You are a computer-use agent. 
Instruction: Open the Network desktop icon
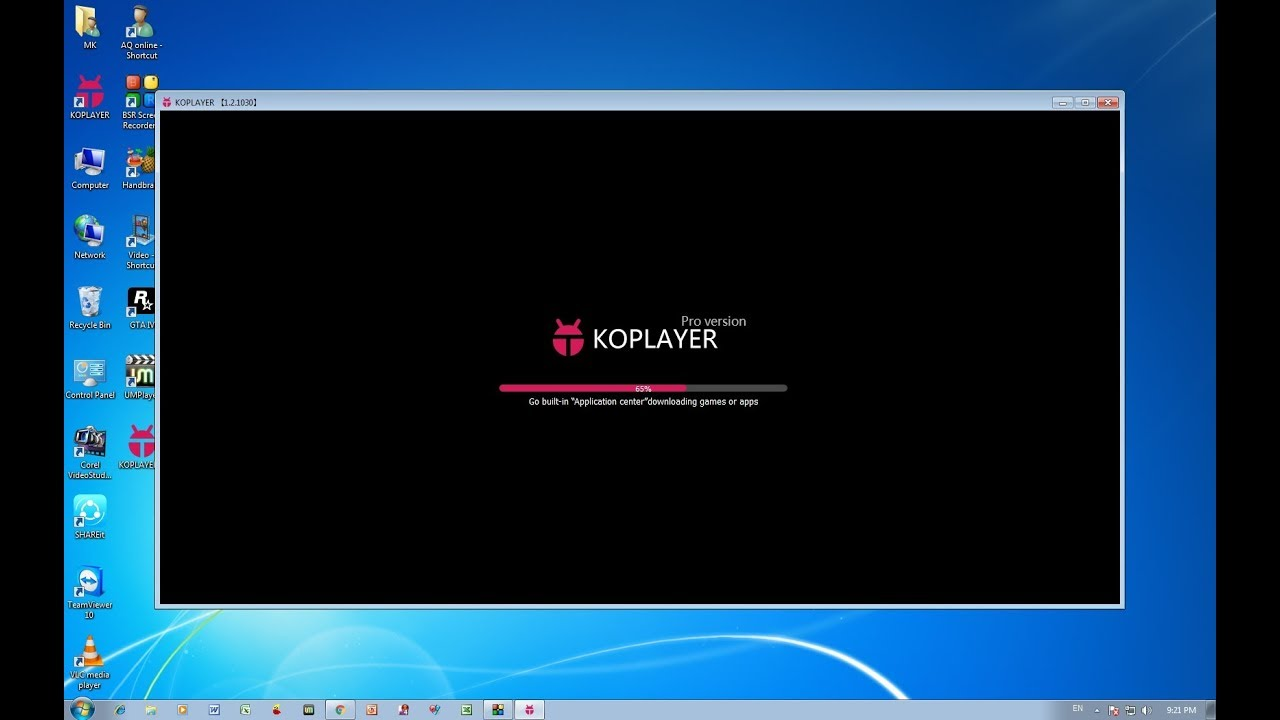pyautogui.click(x=89, y=237)
